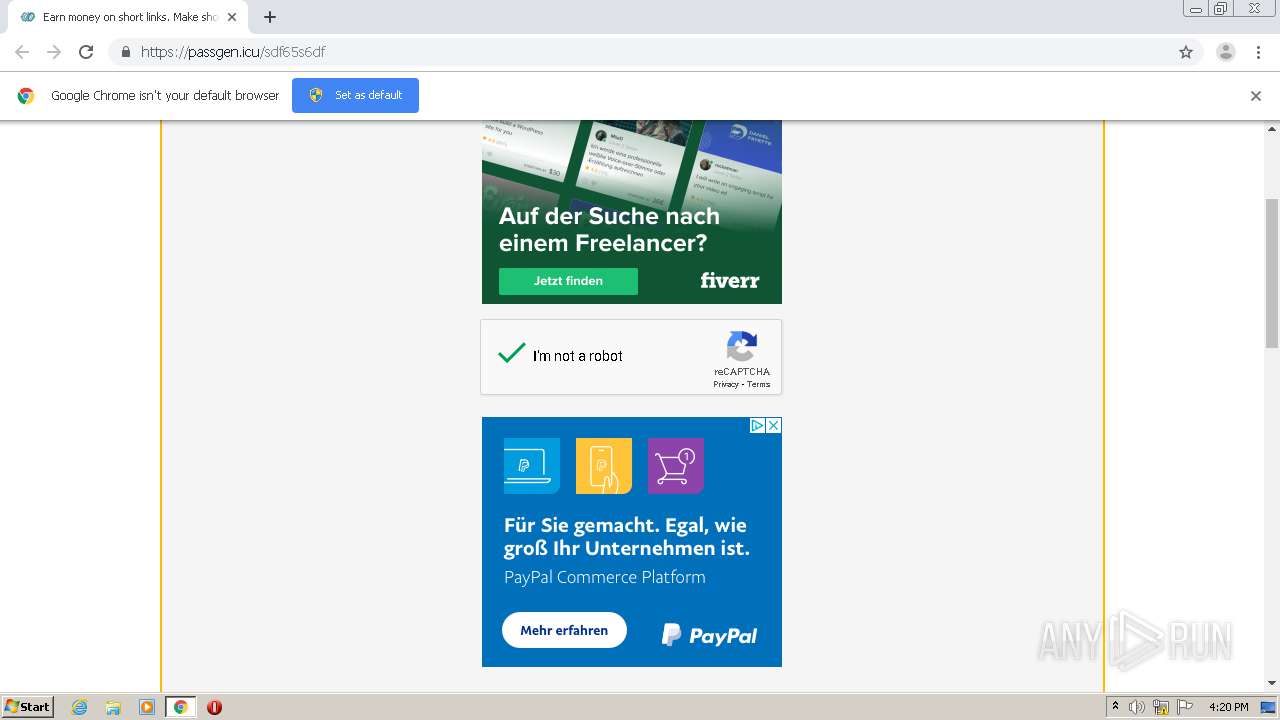
Task: Click the browser forward arrow
Action: coord(54,52)
